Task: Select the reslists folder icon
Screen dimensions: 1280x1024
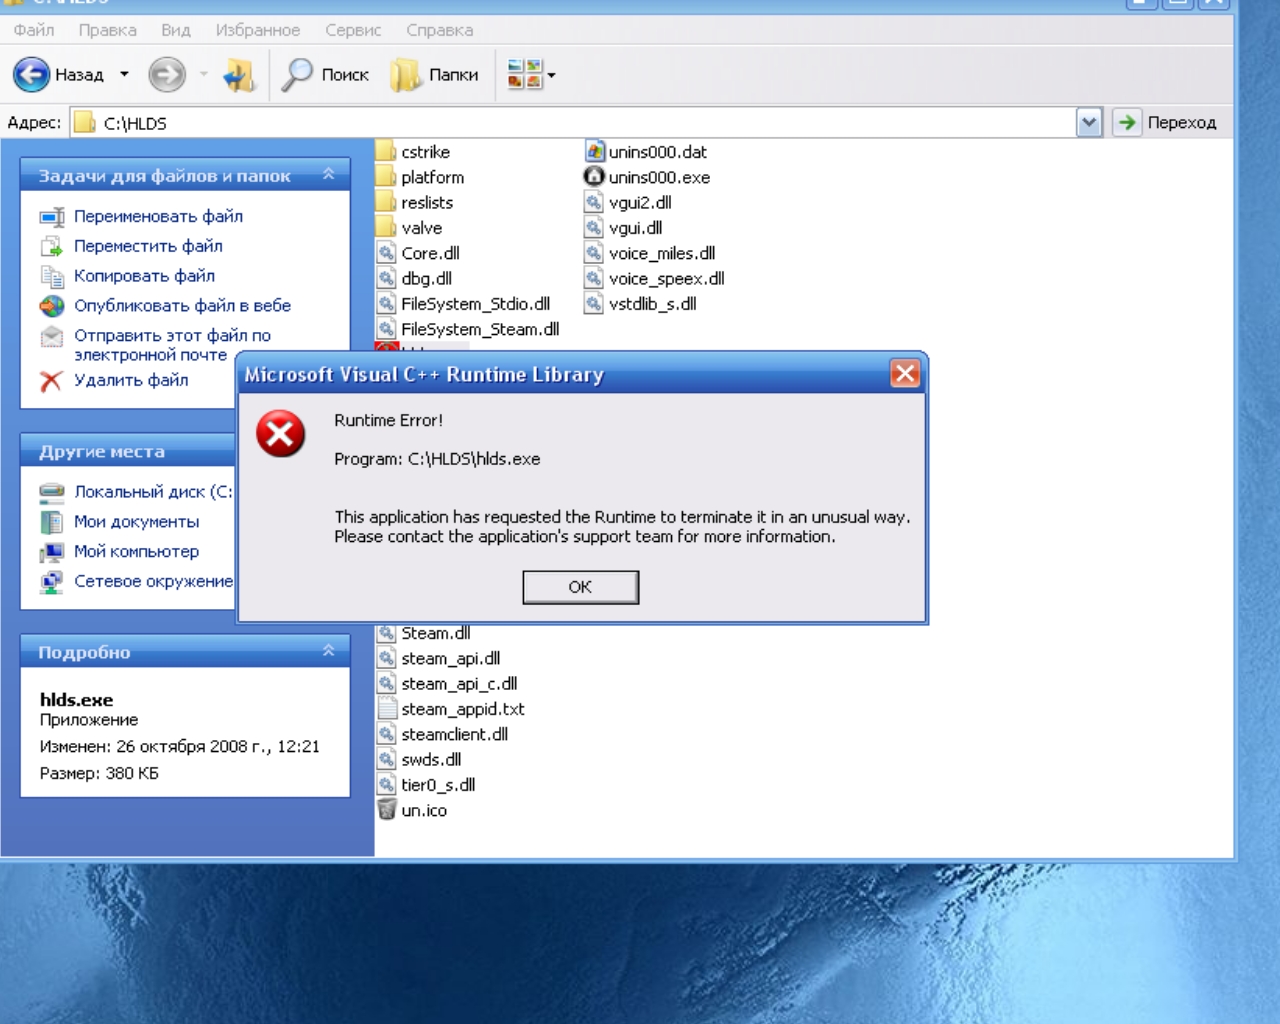Action: (x=386, y=202)
